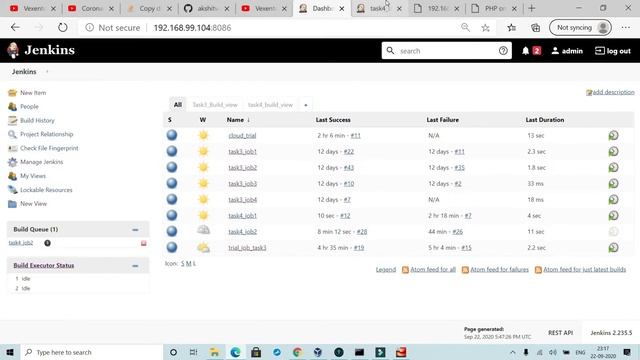Add page to favorites star icon
Screen dimensions: 640x360
485,28
